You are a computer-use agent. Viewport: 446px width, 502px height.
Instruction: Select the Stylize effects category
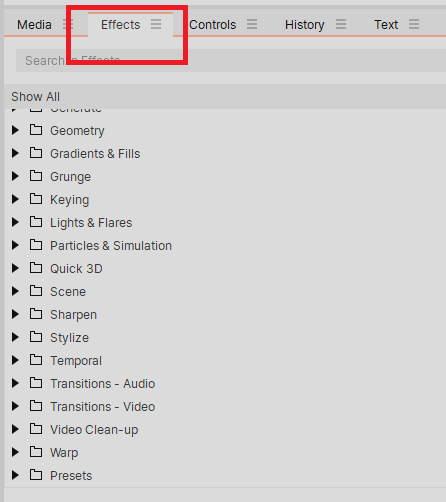coord(69,338)
